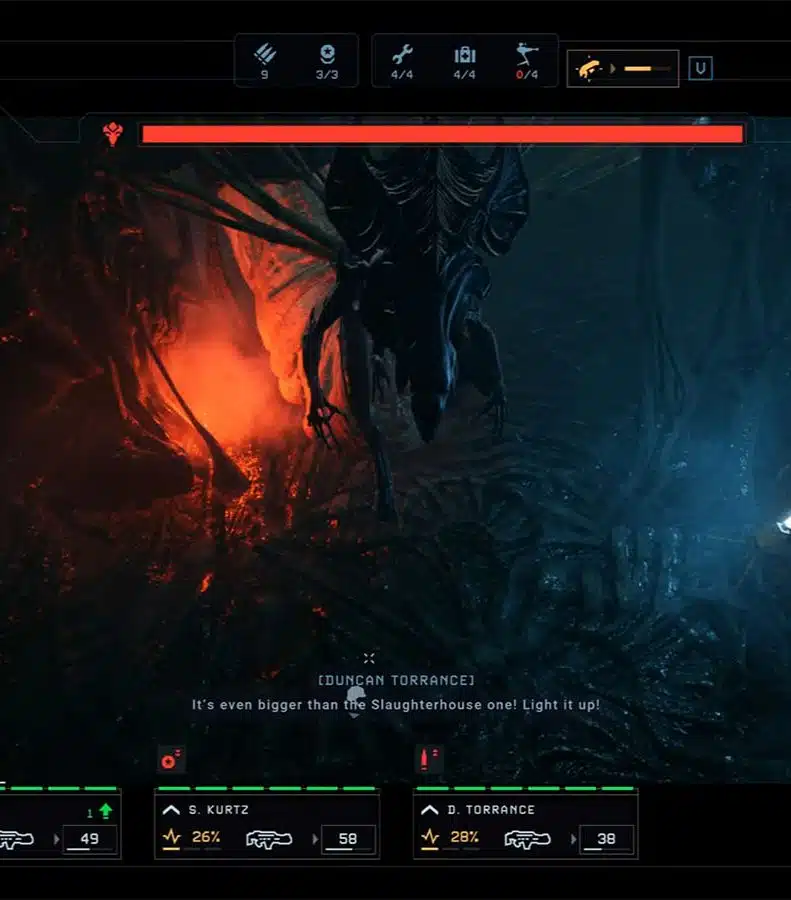This screenshot has width=791, height=900.
Task: Click the pulse rifle icon on the leftmost card
Action: [16, 839]
